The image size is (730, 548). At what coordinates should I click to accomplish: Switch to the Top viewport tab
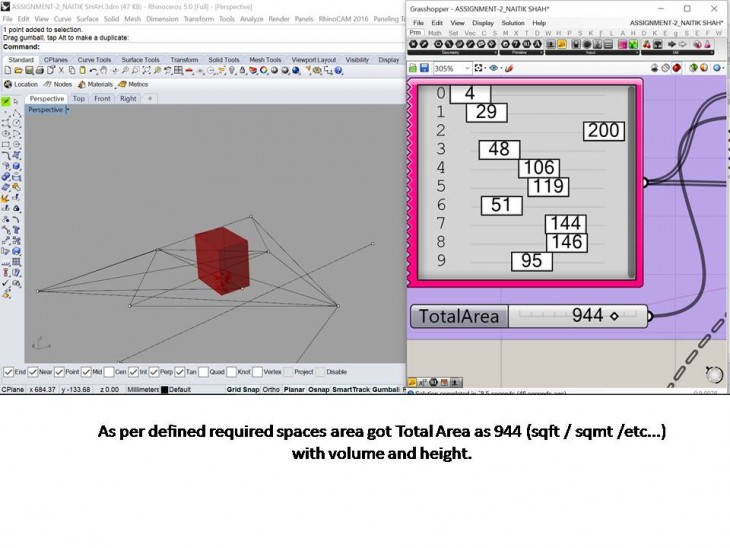79,99
